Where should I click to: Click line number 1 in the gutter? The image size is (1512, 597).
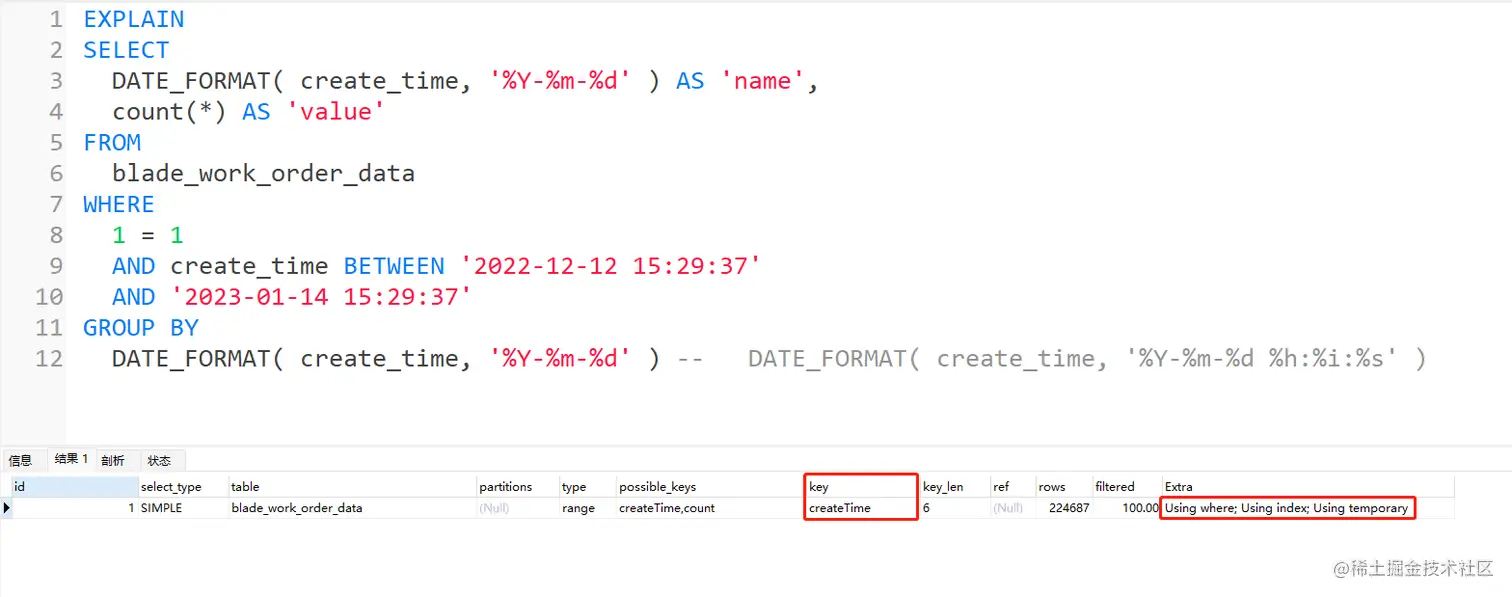pos(55,19)
